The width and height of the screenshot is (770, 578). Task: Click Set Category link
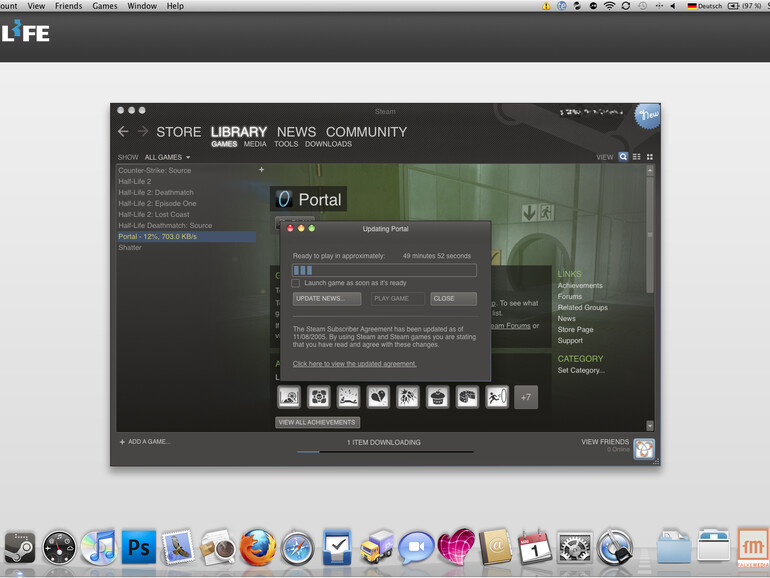581,370
